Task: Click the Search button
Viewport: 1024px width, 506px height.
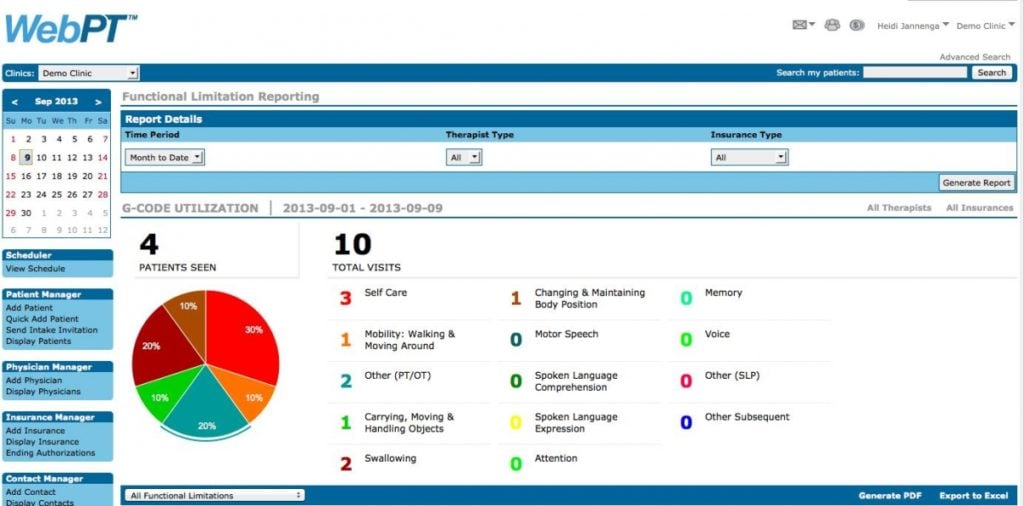Action: 991,72
